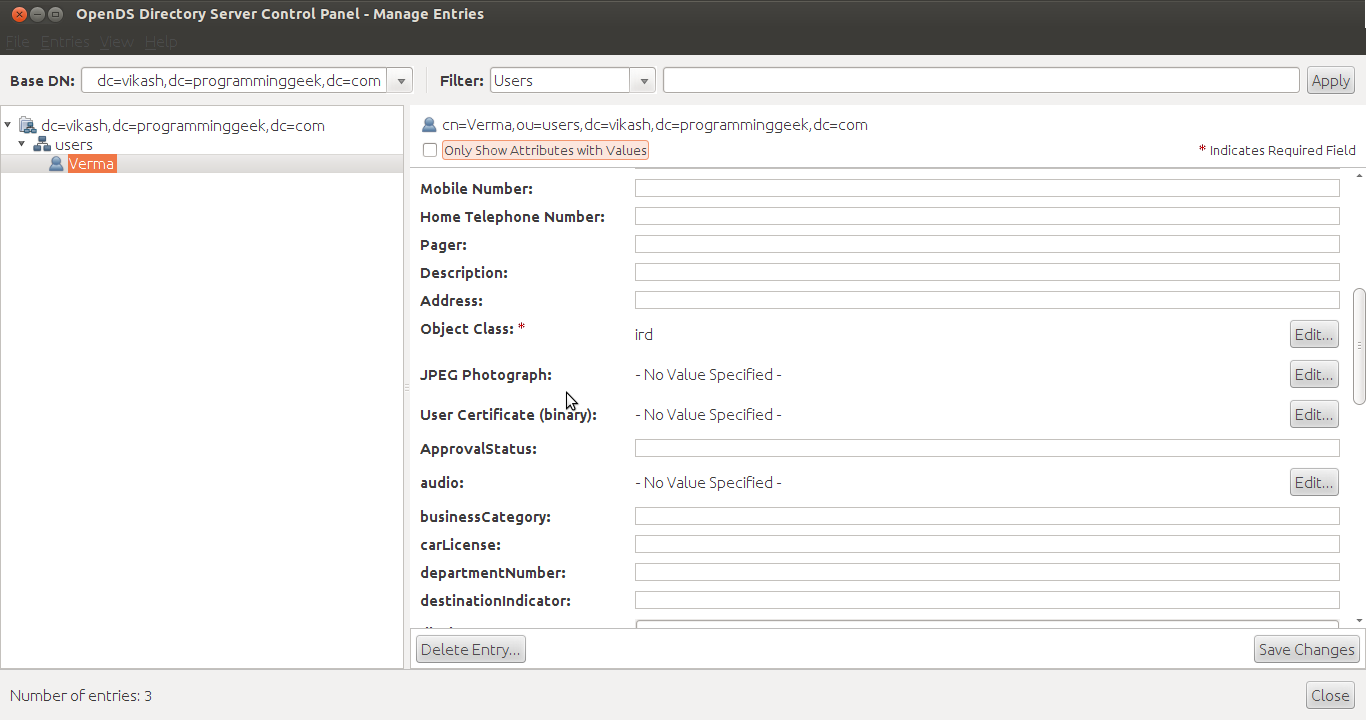Collapse the users tree node
The image size is (1366, 720).
tap(22, 144)
